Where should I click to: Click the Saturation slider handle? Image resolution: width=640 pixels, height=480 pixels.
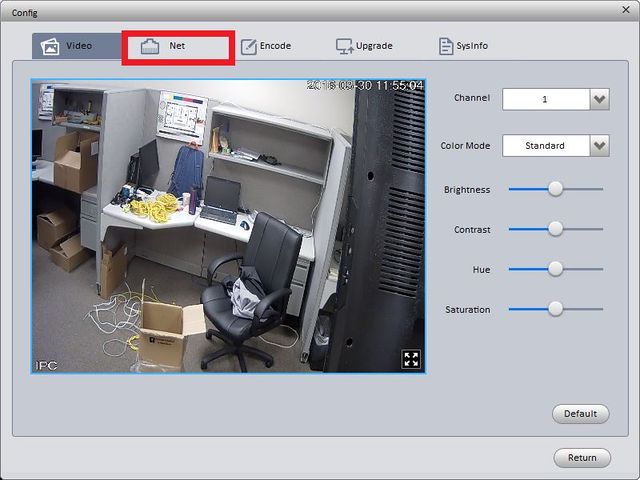(555, 309)
